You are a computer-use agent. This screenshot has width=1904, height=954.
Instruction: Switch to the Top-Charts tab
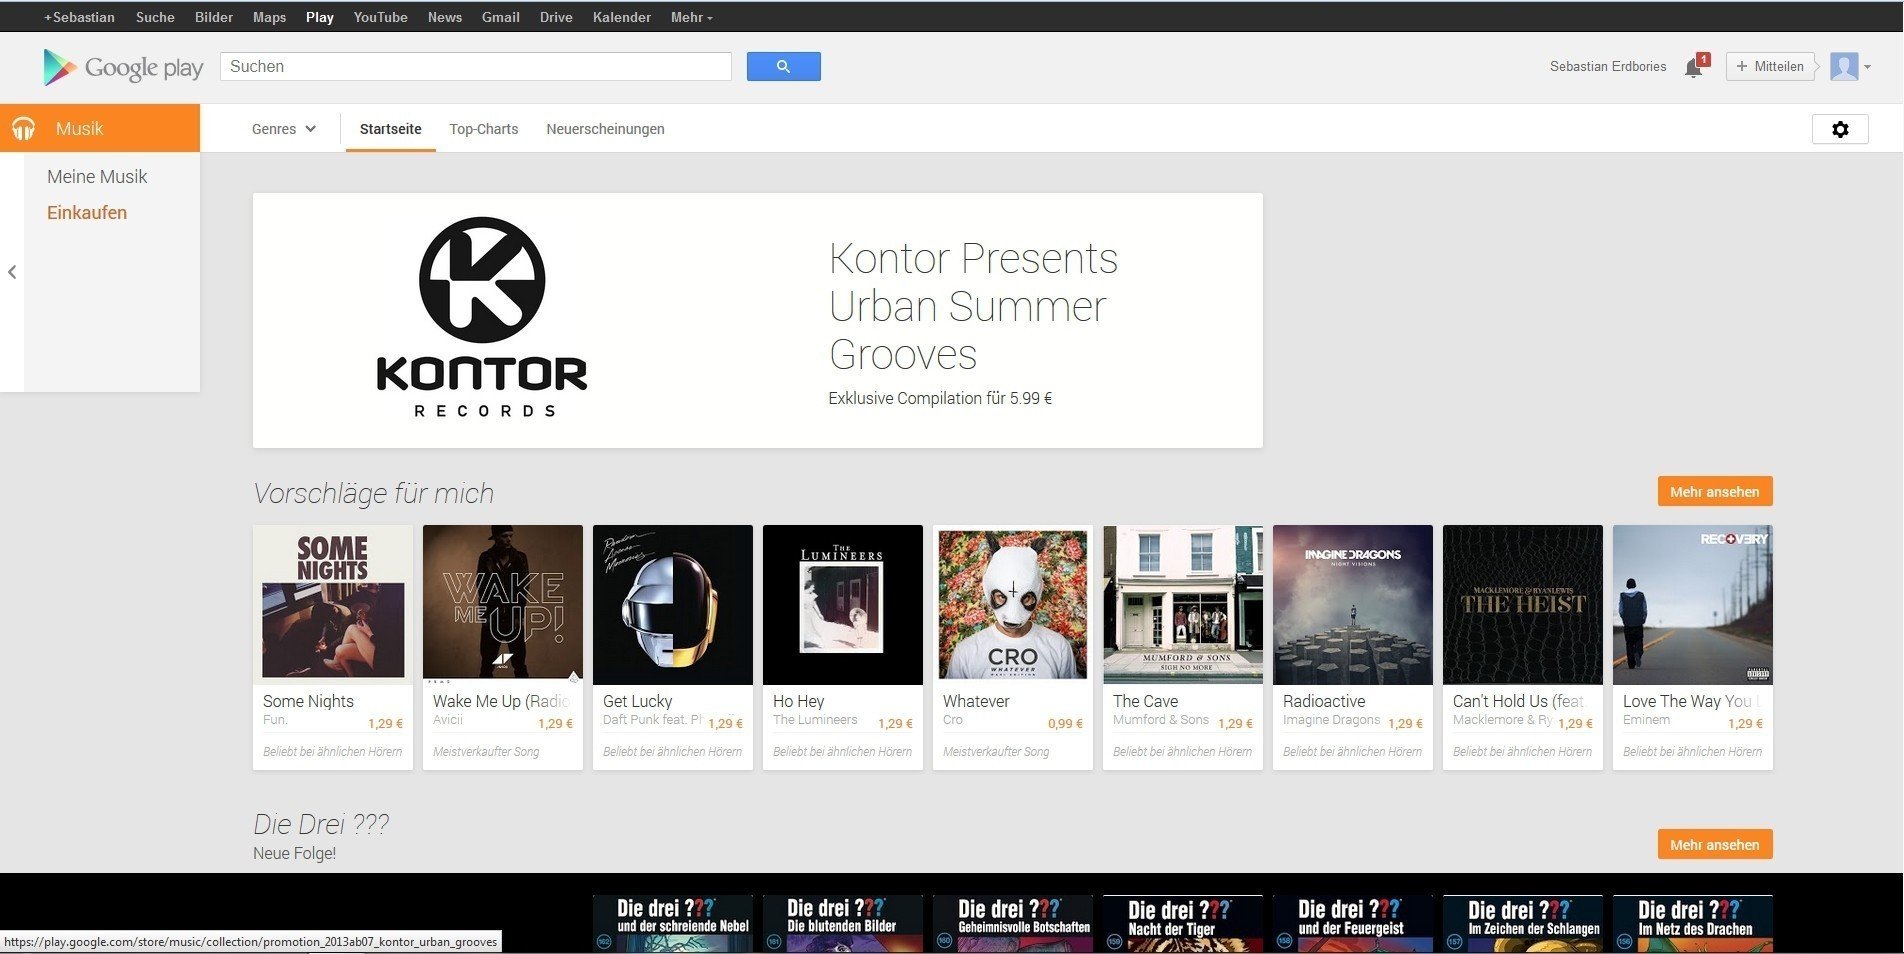(484, 129)
